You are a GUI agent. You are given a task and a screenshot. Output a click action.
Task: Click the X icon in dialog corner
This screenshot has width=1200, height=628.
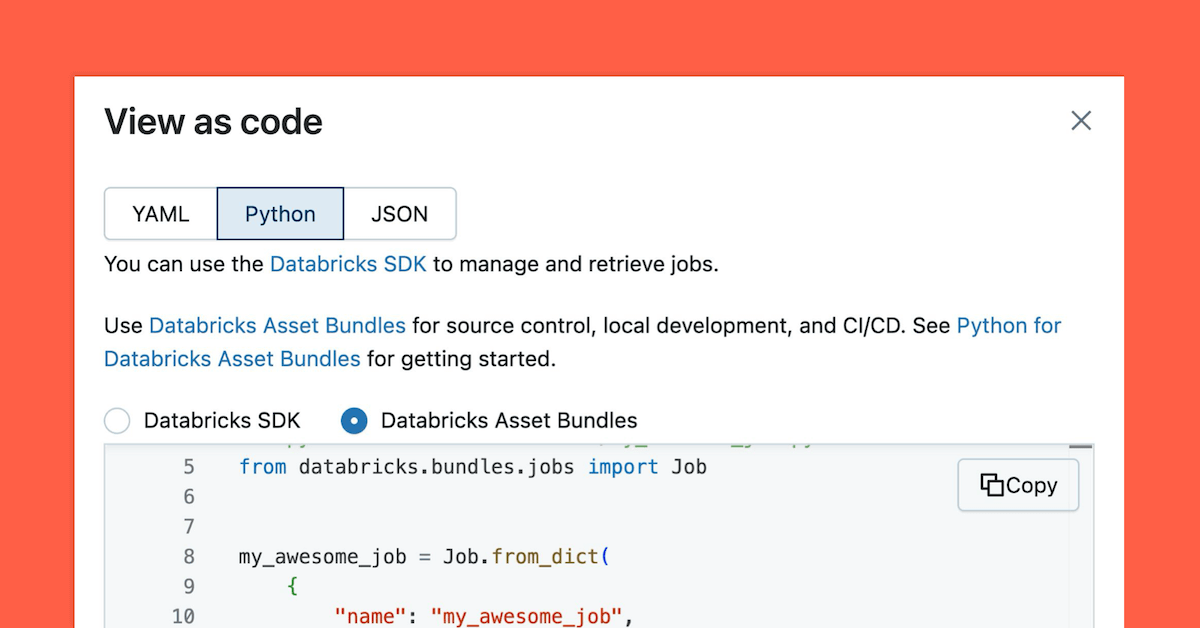pyautogui.click(x=1081, y=120)
